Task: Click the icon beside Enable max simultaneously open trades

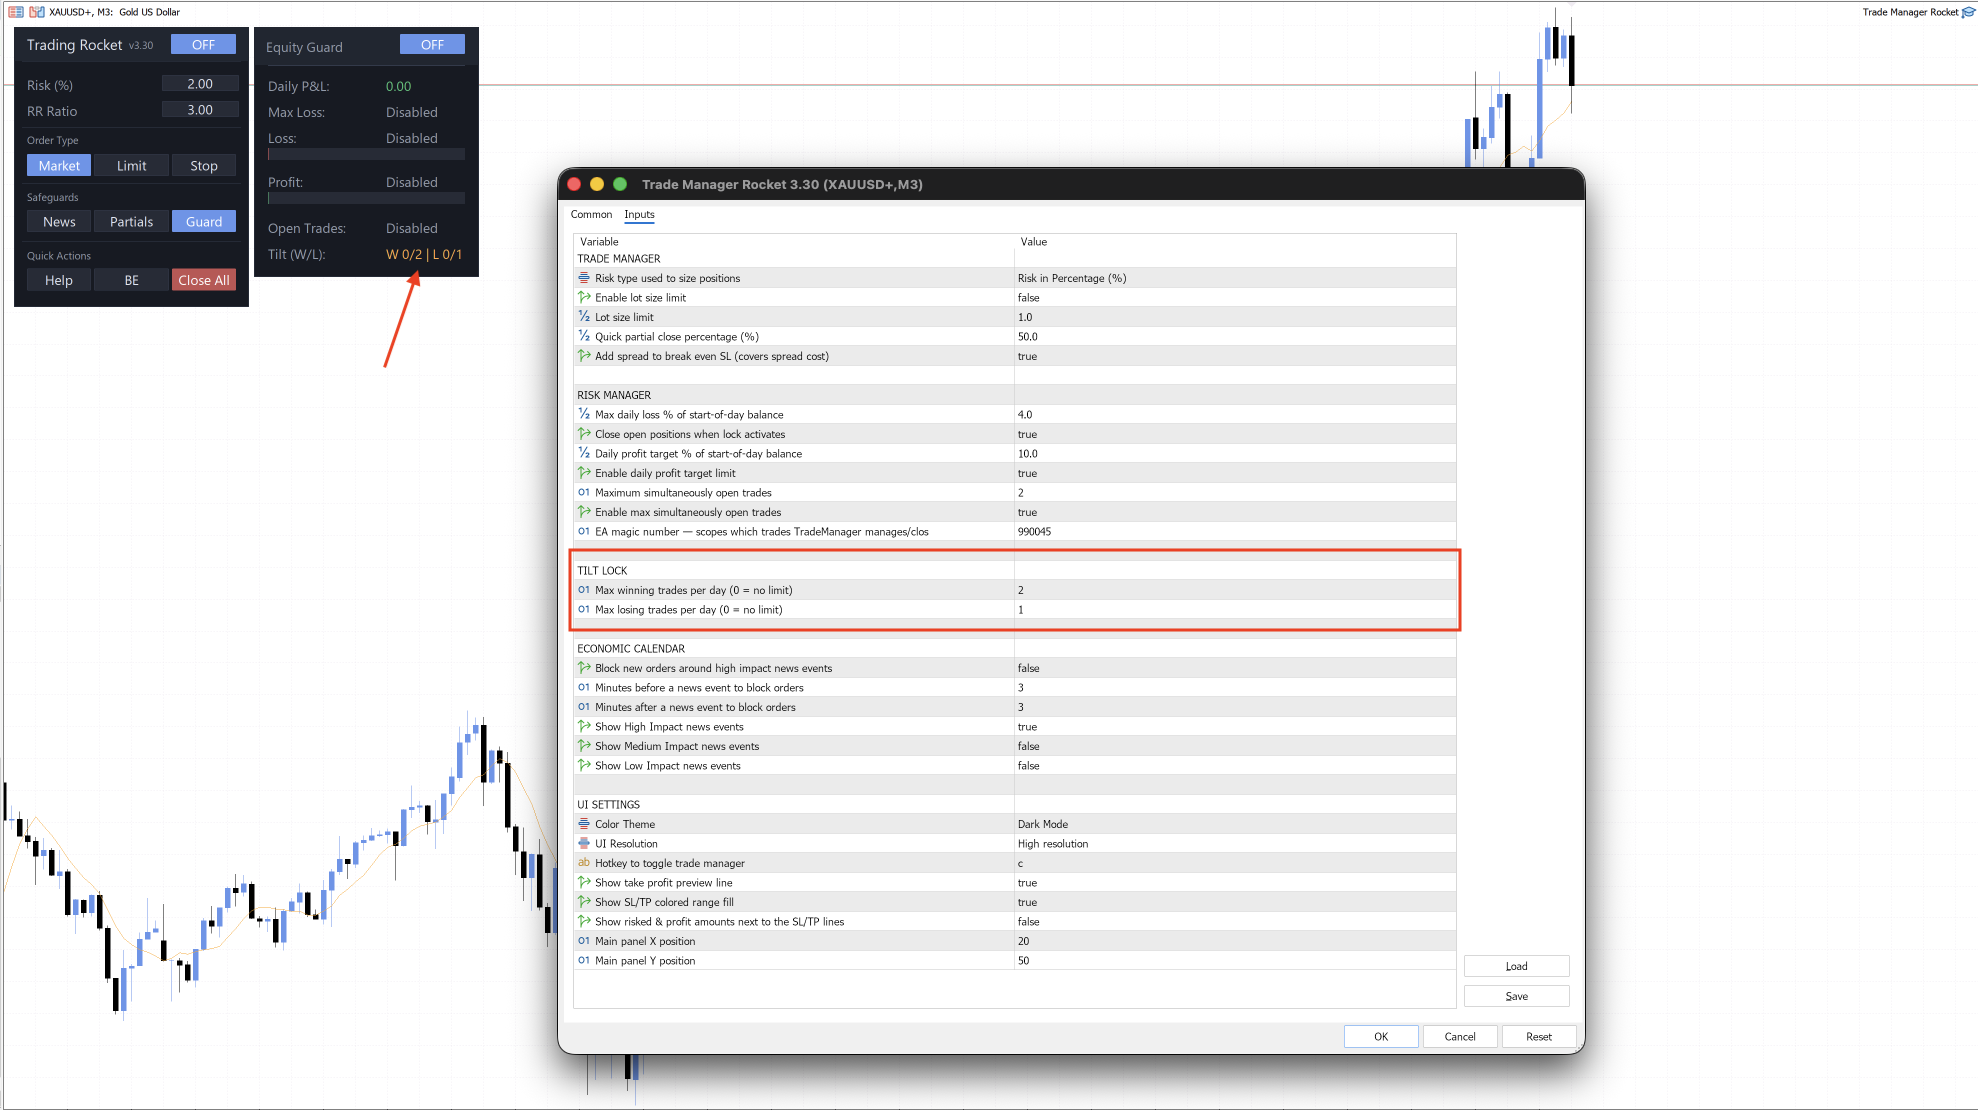Action: [x=584, y=512]
